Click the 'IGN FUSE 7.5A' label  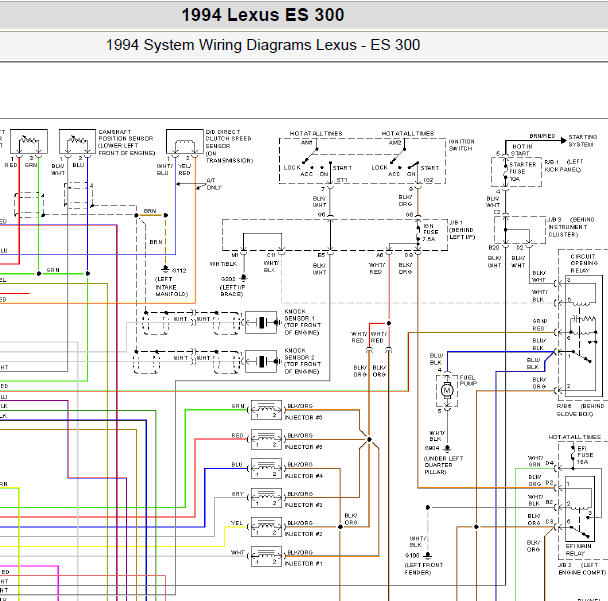pyautogui.click(x=430, y=232)
